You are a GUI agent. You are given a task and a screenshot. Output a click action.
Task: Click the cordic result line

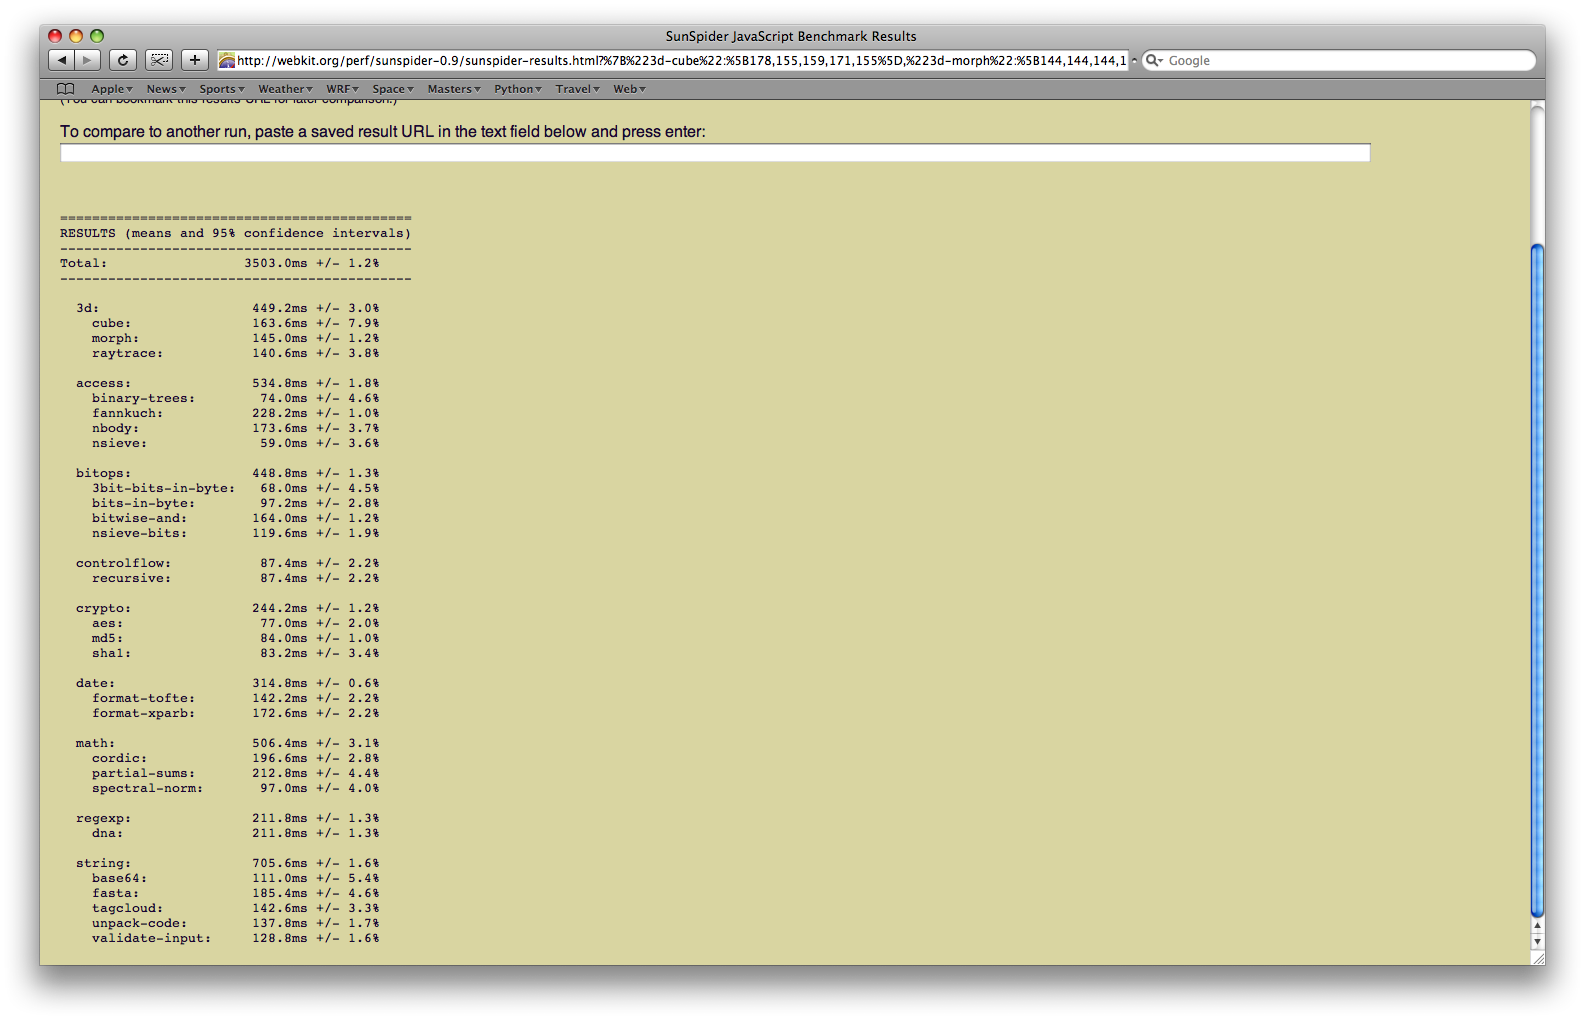pos(236,759)
